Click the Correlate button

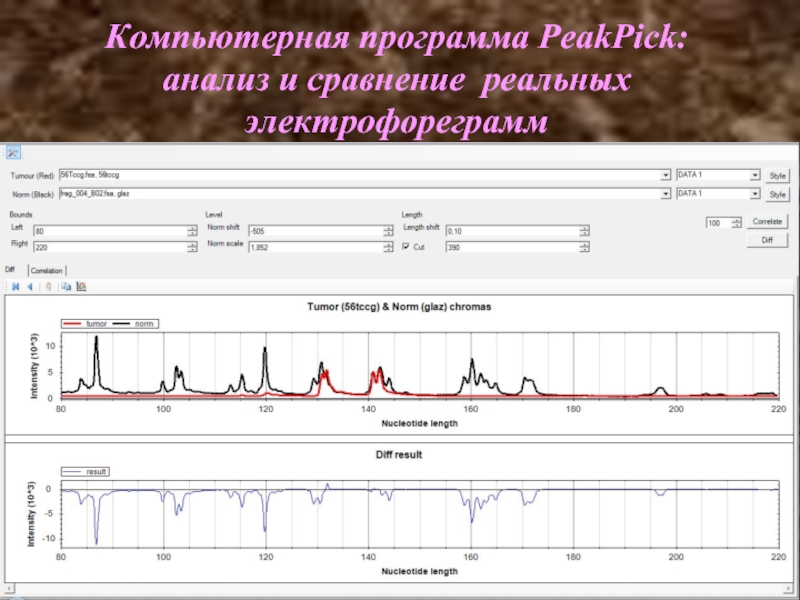pos(767,221)
